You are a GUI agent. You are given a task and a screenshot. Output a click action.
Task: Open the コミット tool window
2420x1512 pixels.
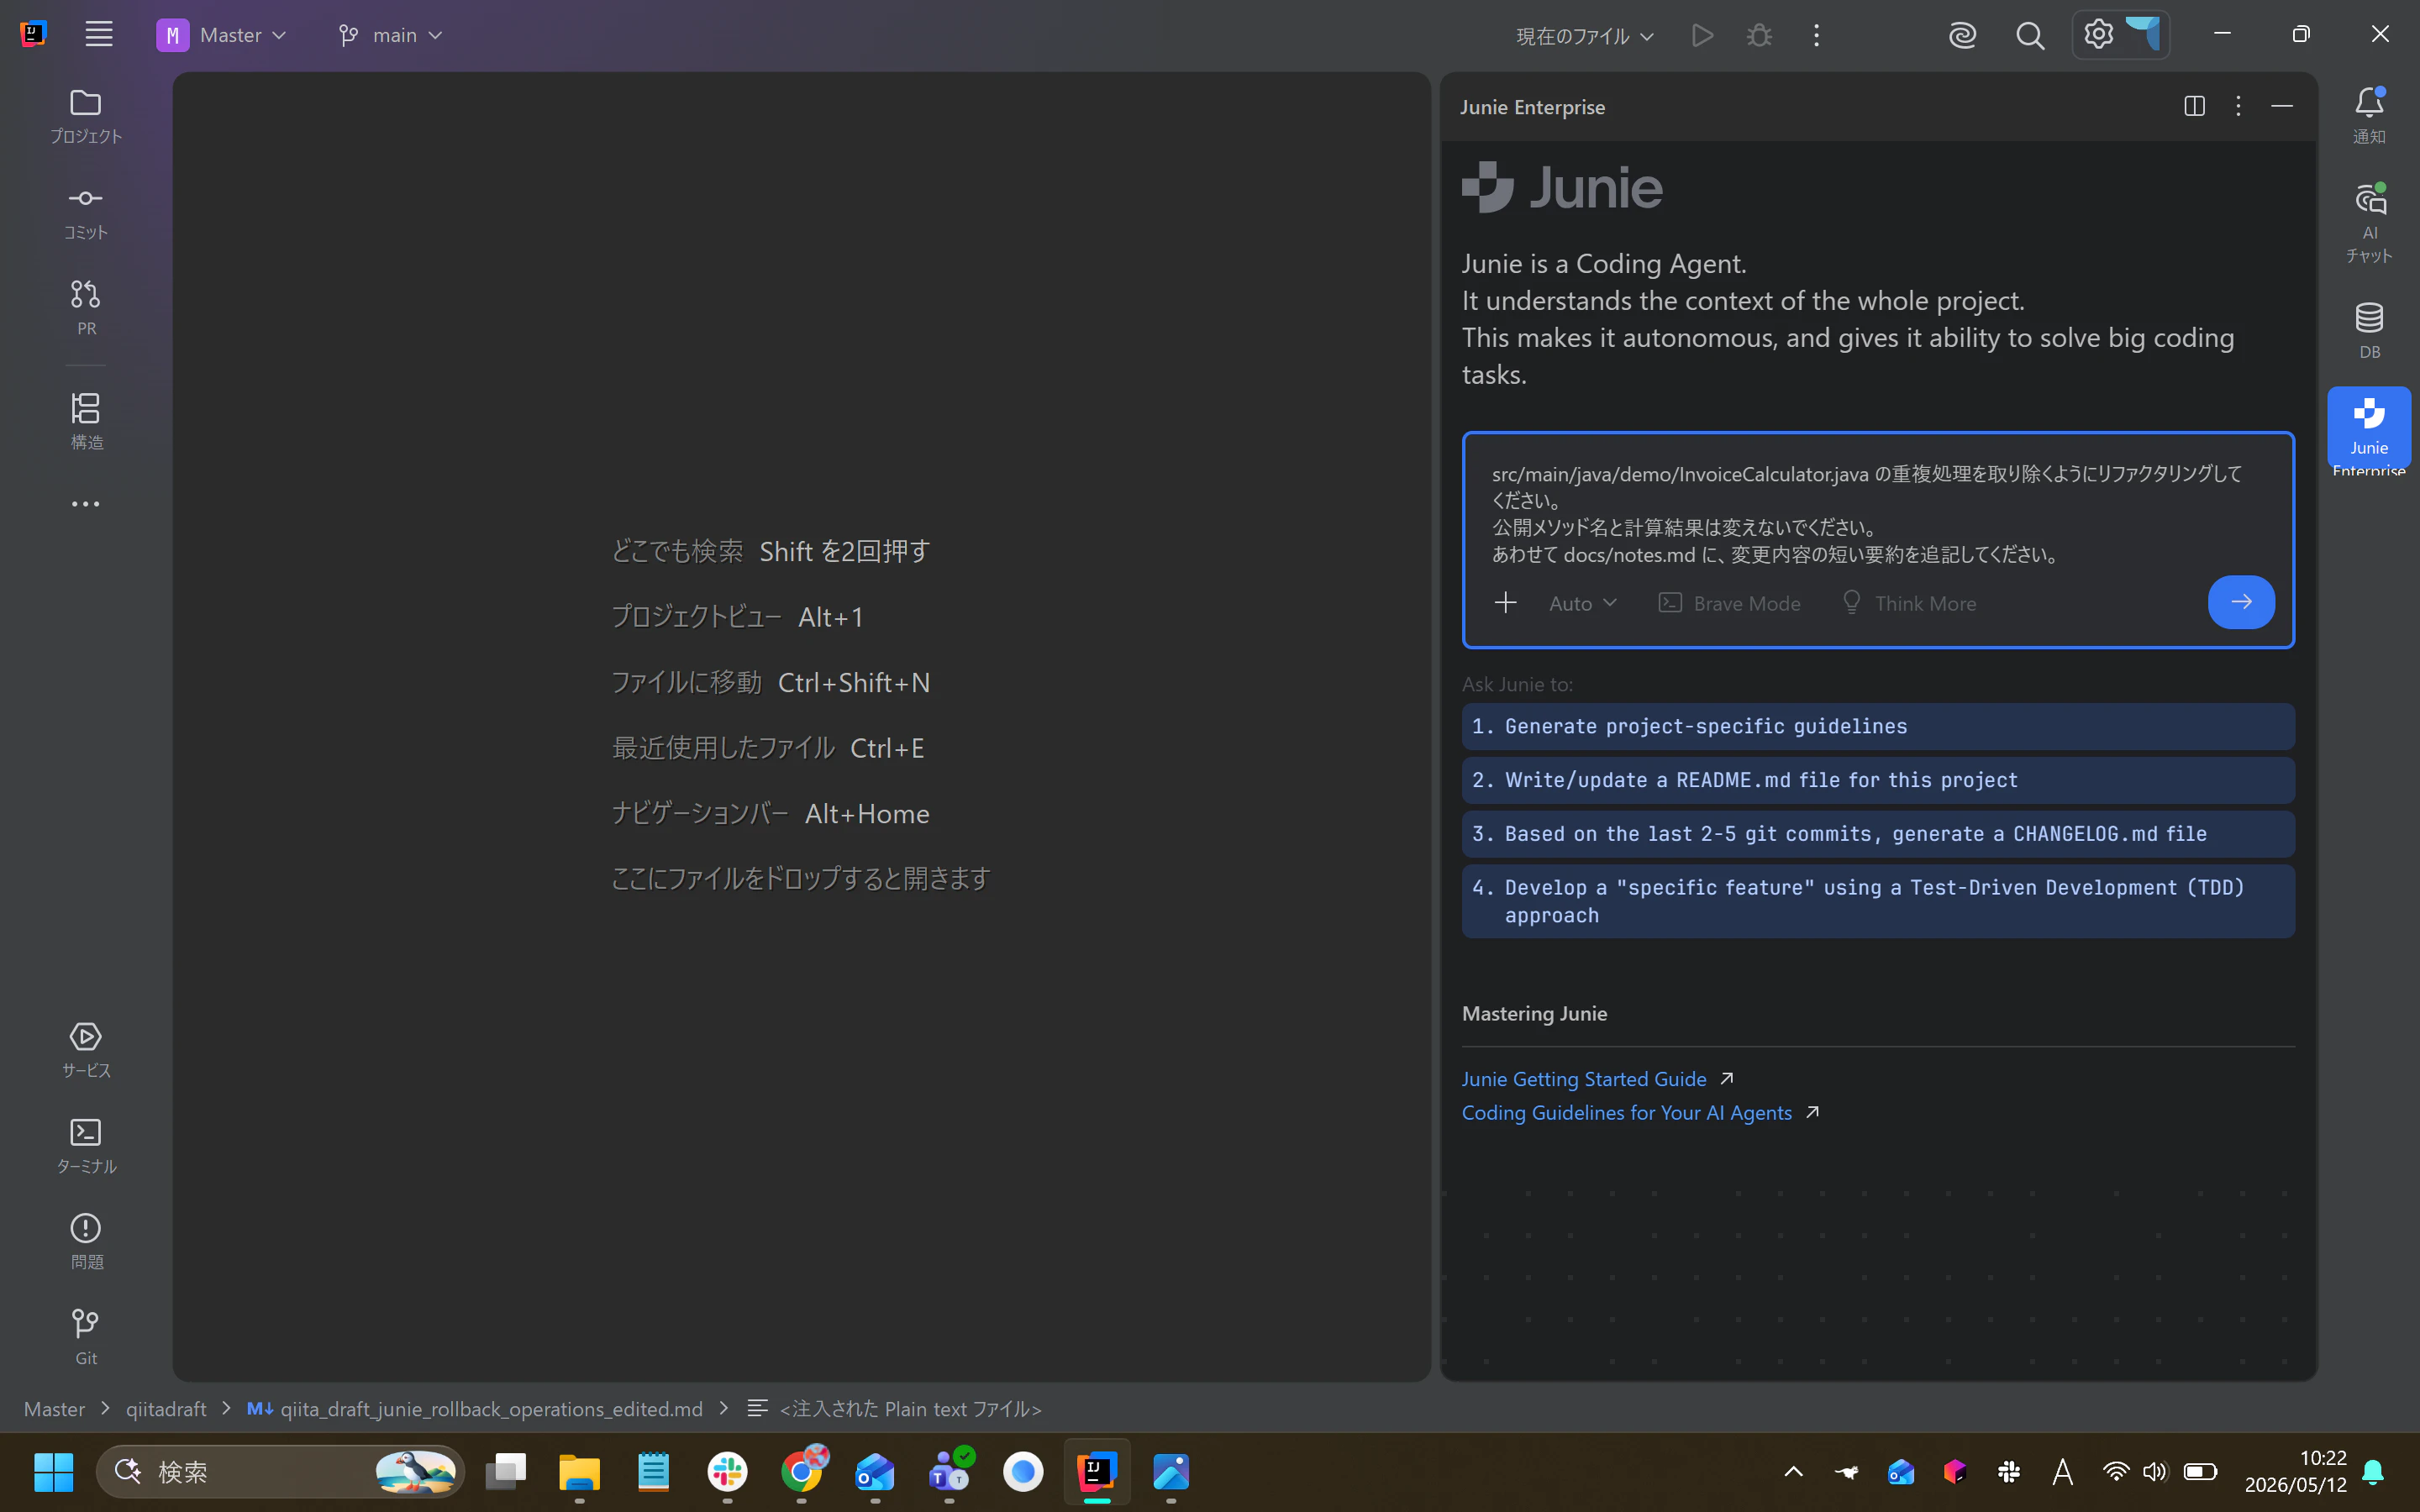86,213
